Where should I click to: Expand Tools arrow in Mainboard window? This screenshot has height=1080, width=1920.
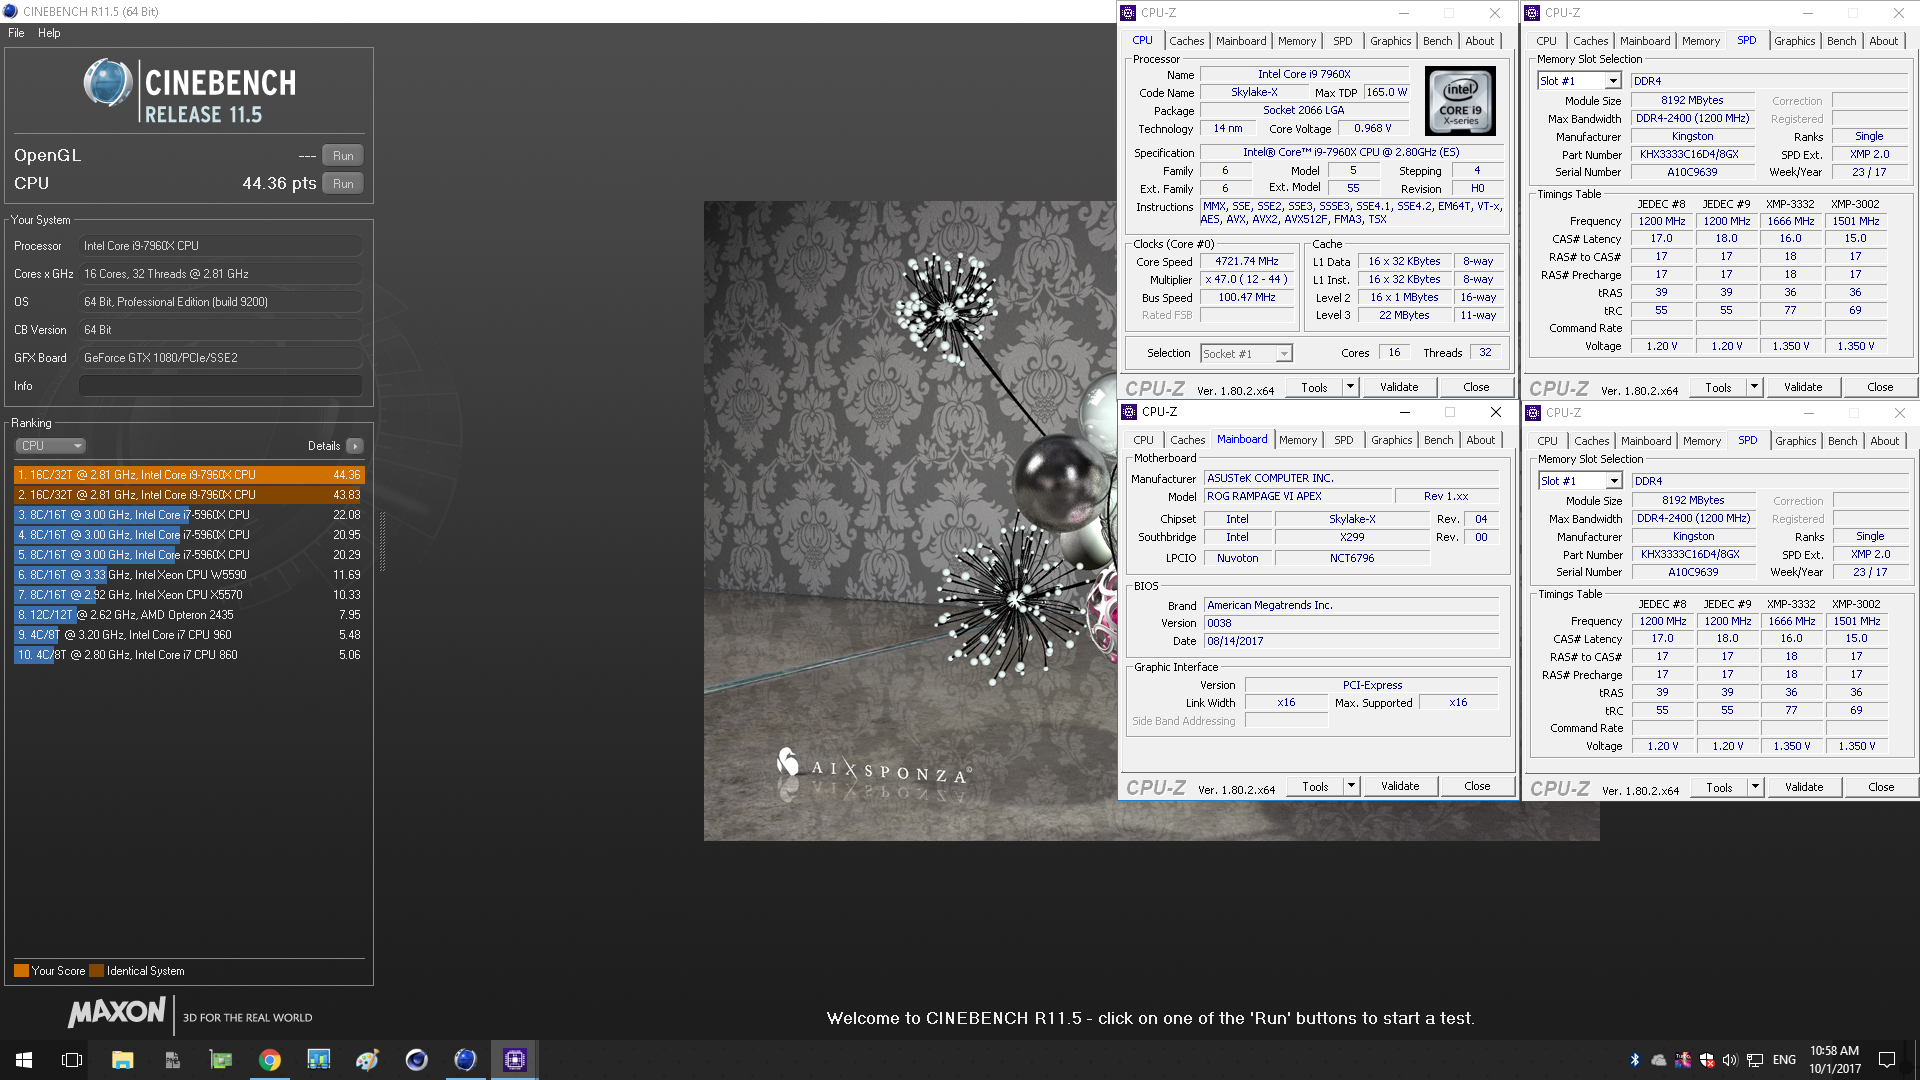(x=1351, y=786)
